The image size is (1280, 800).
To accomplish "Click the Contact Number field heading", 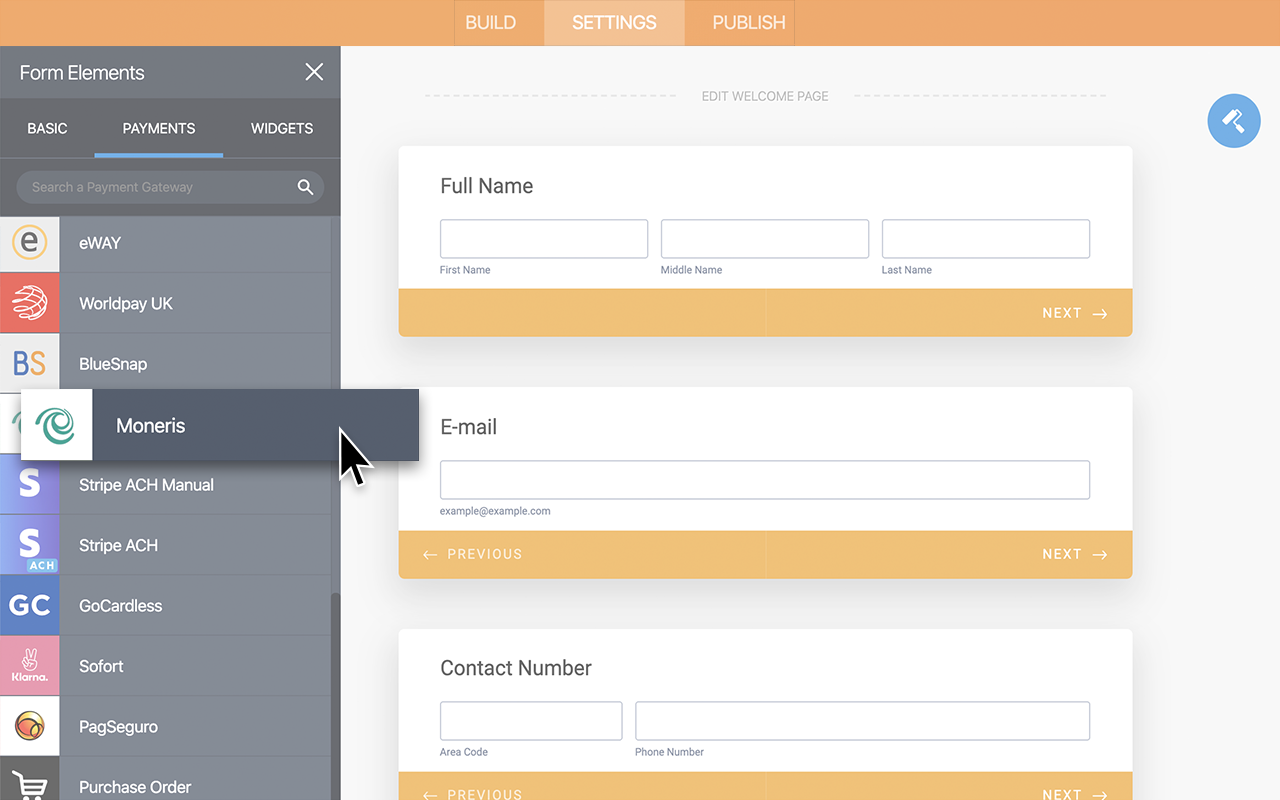I will click(516, 668).
